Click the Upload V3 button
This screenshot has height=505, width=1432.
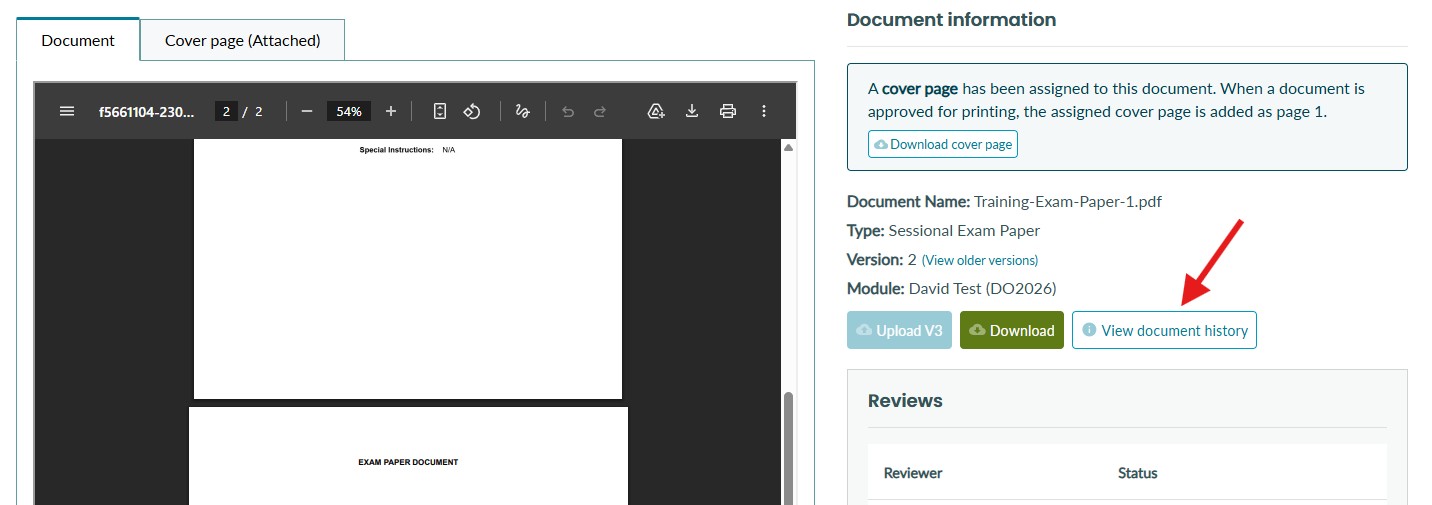[899, 330]
